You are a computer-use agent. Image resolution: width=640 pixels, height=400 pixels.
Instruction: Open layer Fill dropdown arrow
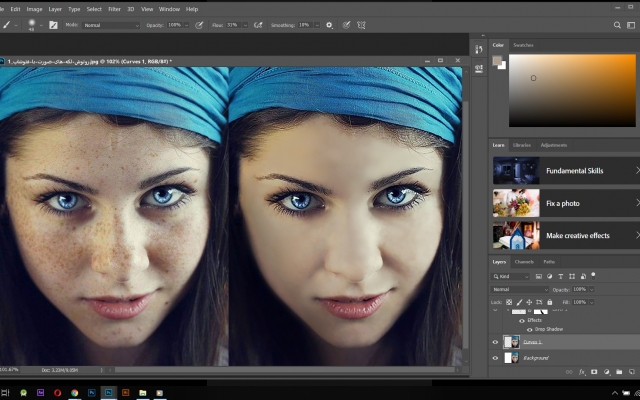591,302
